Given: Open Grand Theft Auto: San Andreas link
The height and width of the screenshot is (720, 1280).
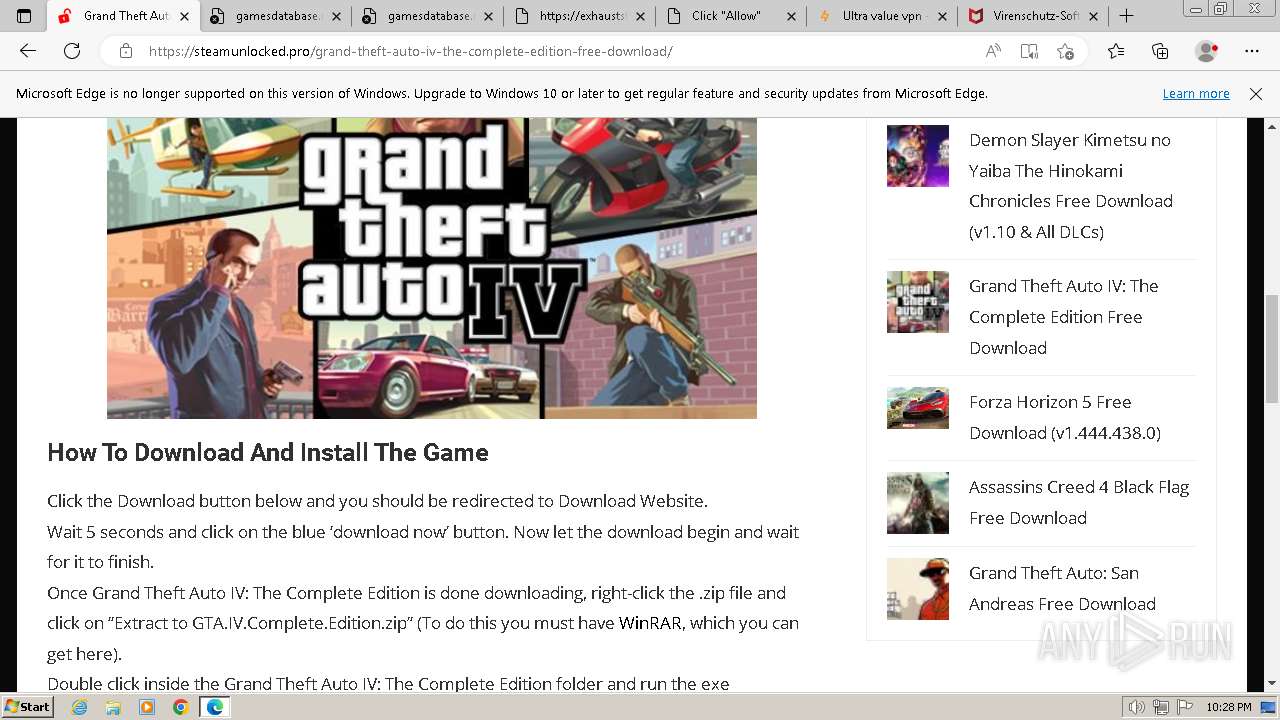Looking at the screenshot, I should tap(1062, 588).
